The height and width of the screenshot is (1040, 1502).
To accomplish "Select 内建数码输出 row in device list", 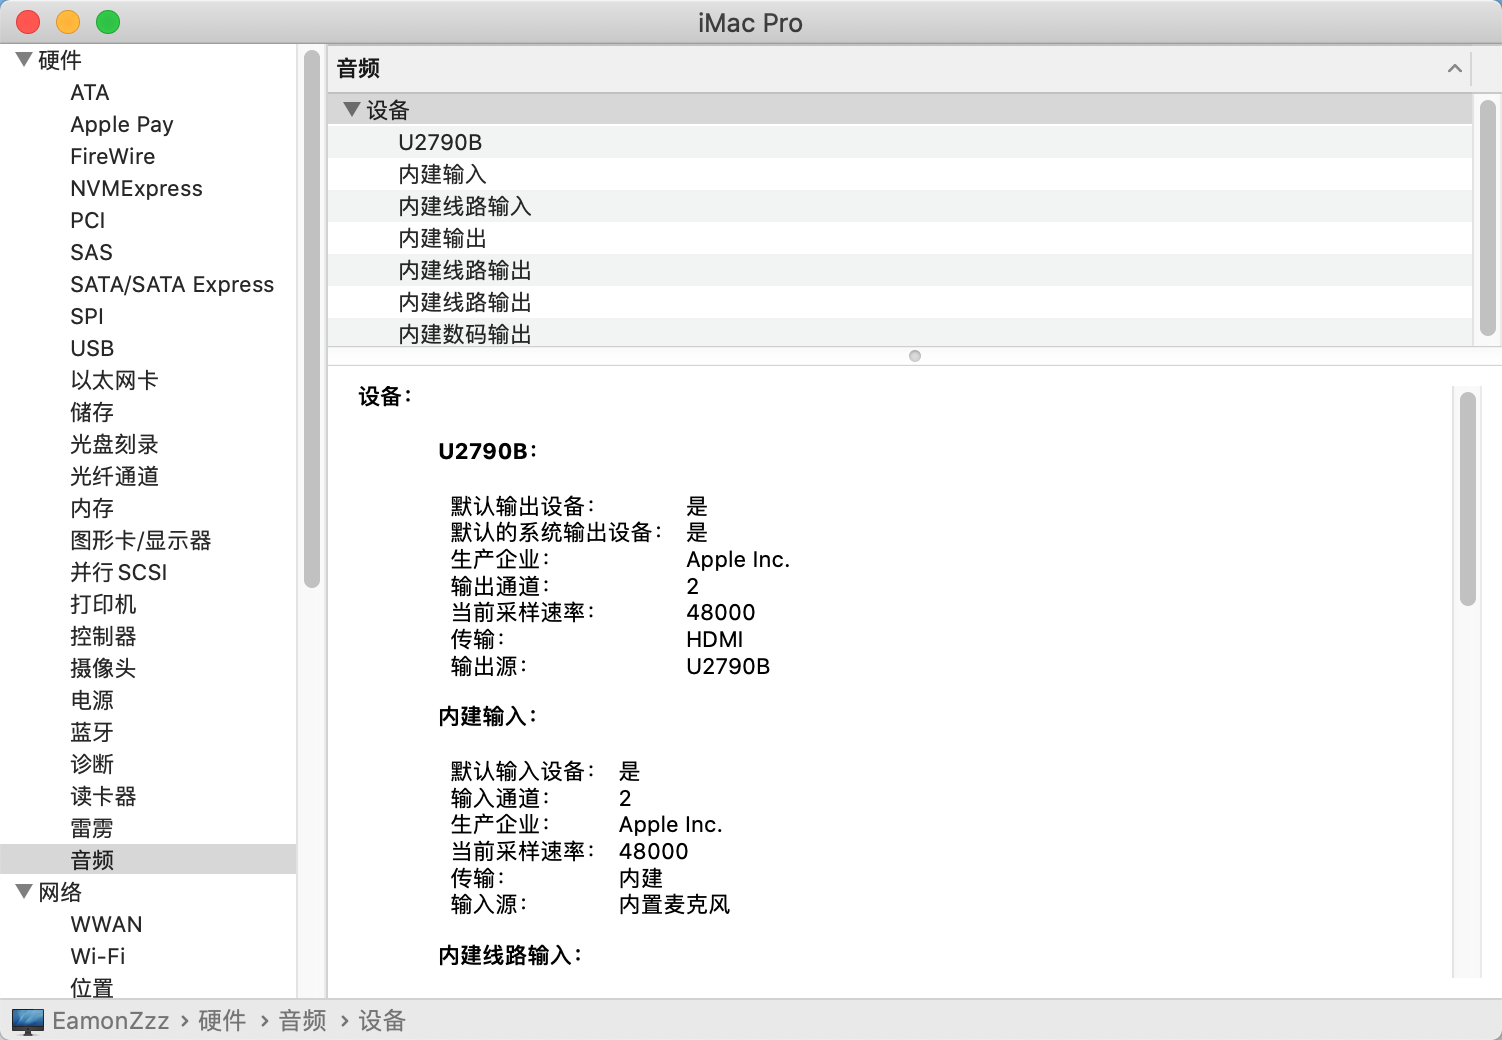I will pos(900,333).
